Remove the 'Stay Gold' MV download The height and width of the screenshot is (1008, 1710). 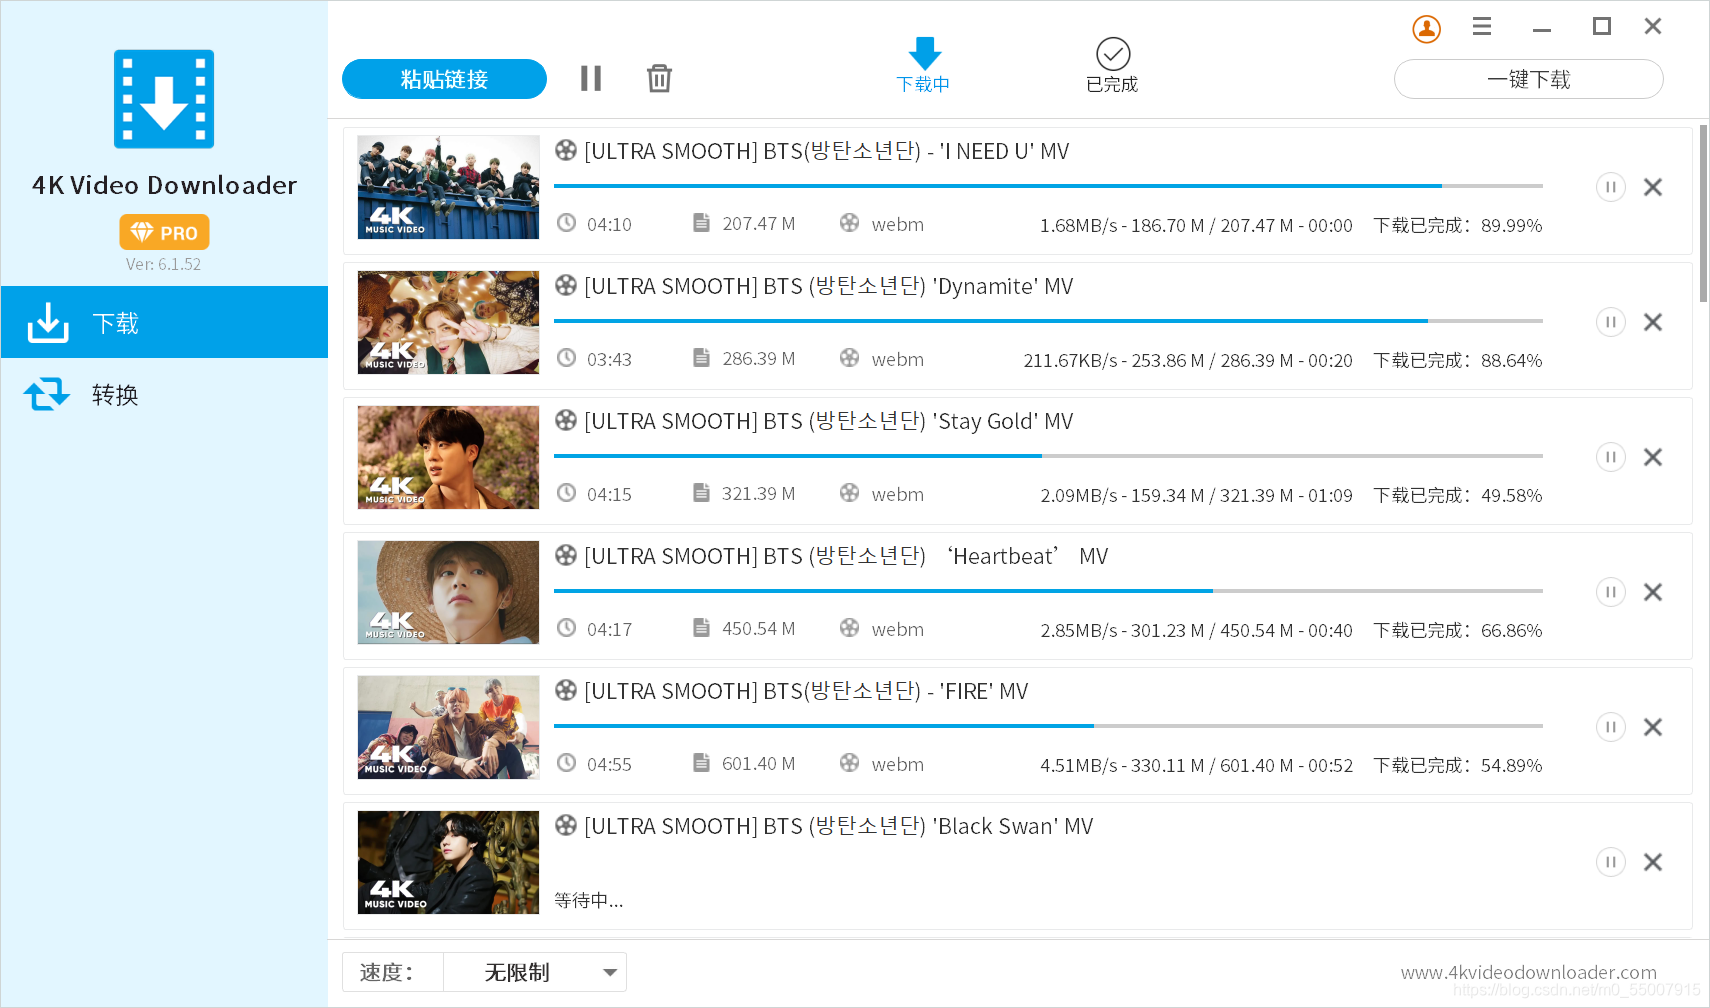coord(1653,457)
